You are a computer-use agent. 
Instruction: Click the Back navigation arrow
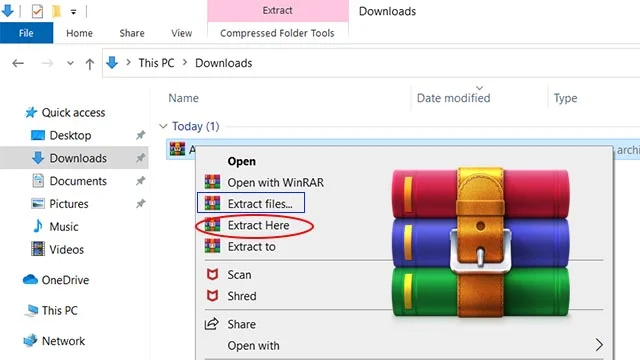pyautogui.click(x=18, y=63)
